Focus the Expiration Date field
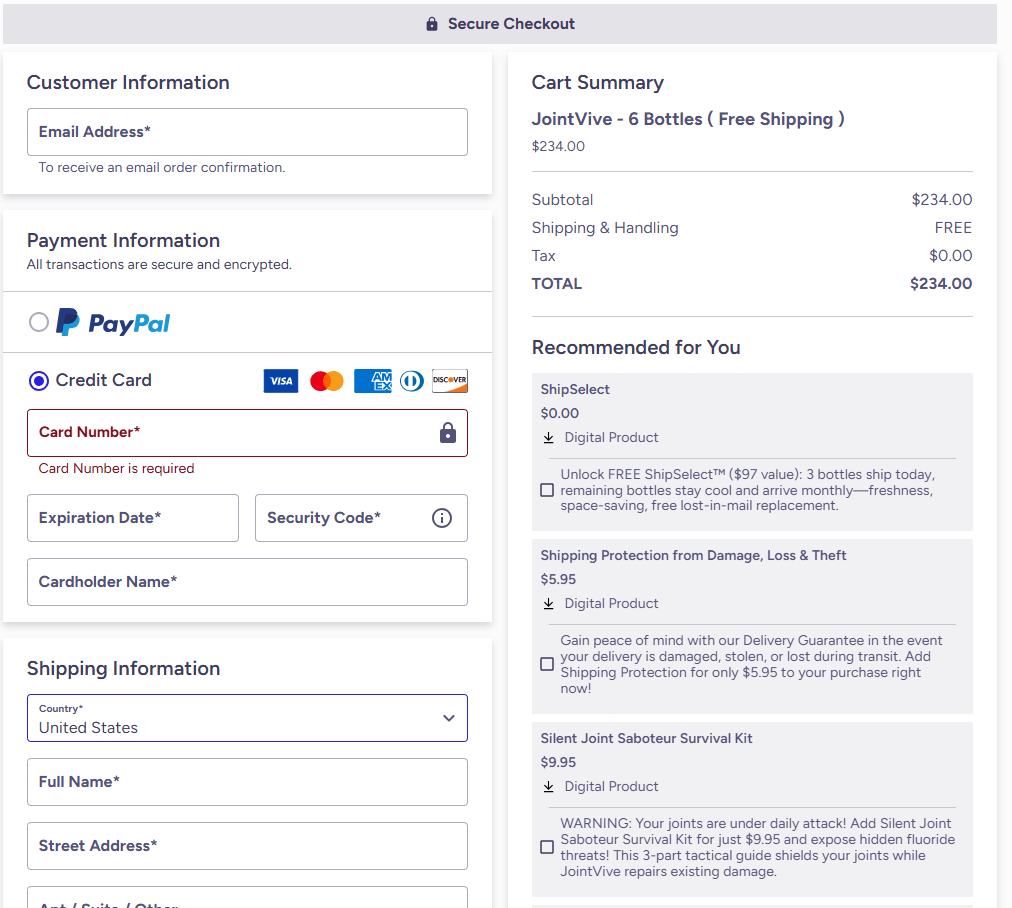 click(133, 518)
